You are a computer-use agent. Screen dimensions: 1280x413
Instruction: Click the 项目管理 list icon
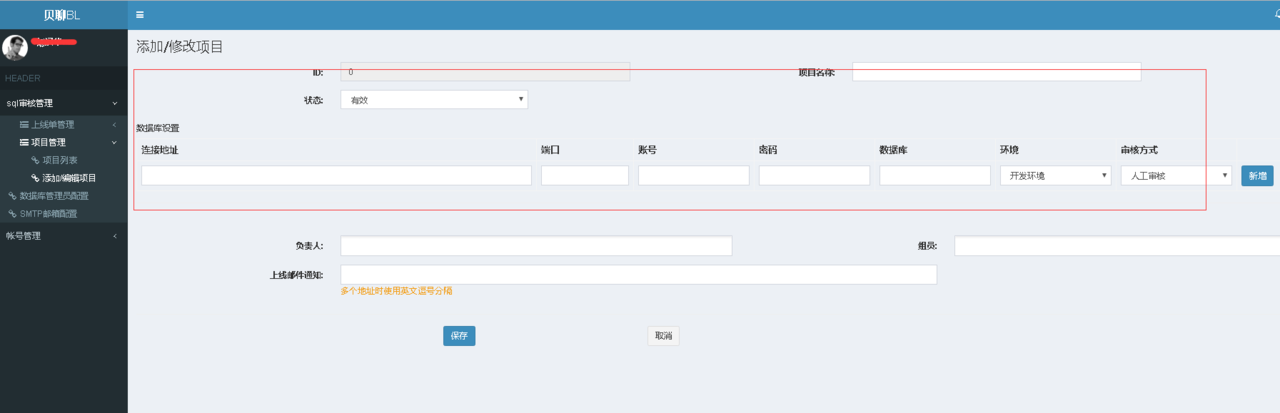tap(24, 143)
